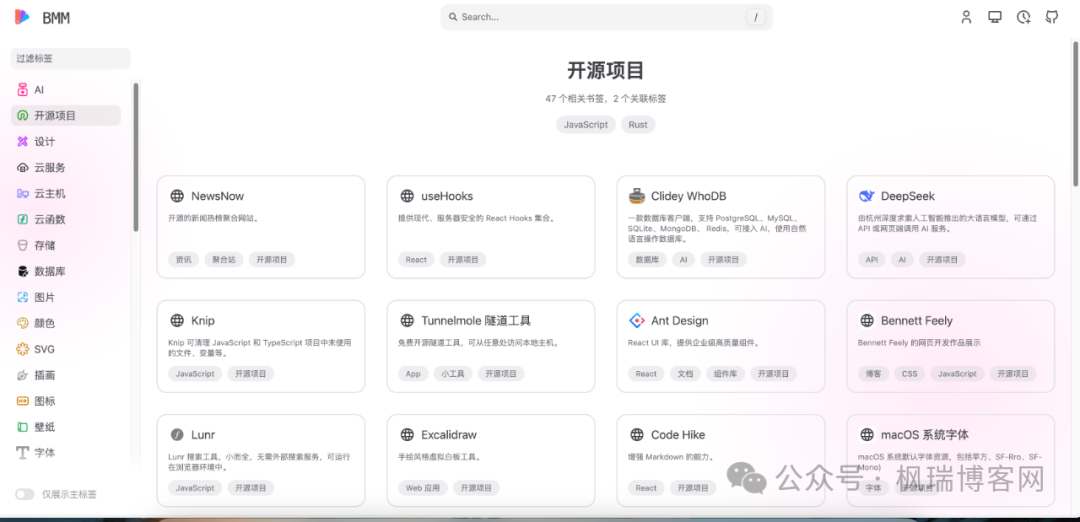Click the 壁纸 wallpaper icon
This screenshot has height=522, width=1080.
coord(23,427)
